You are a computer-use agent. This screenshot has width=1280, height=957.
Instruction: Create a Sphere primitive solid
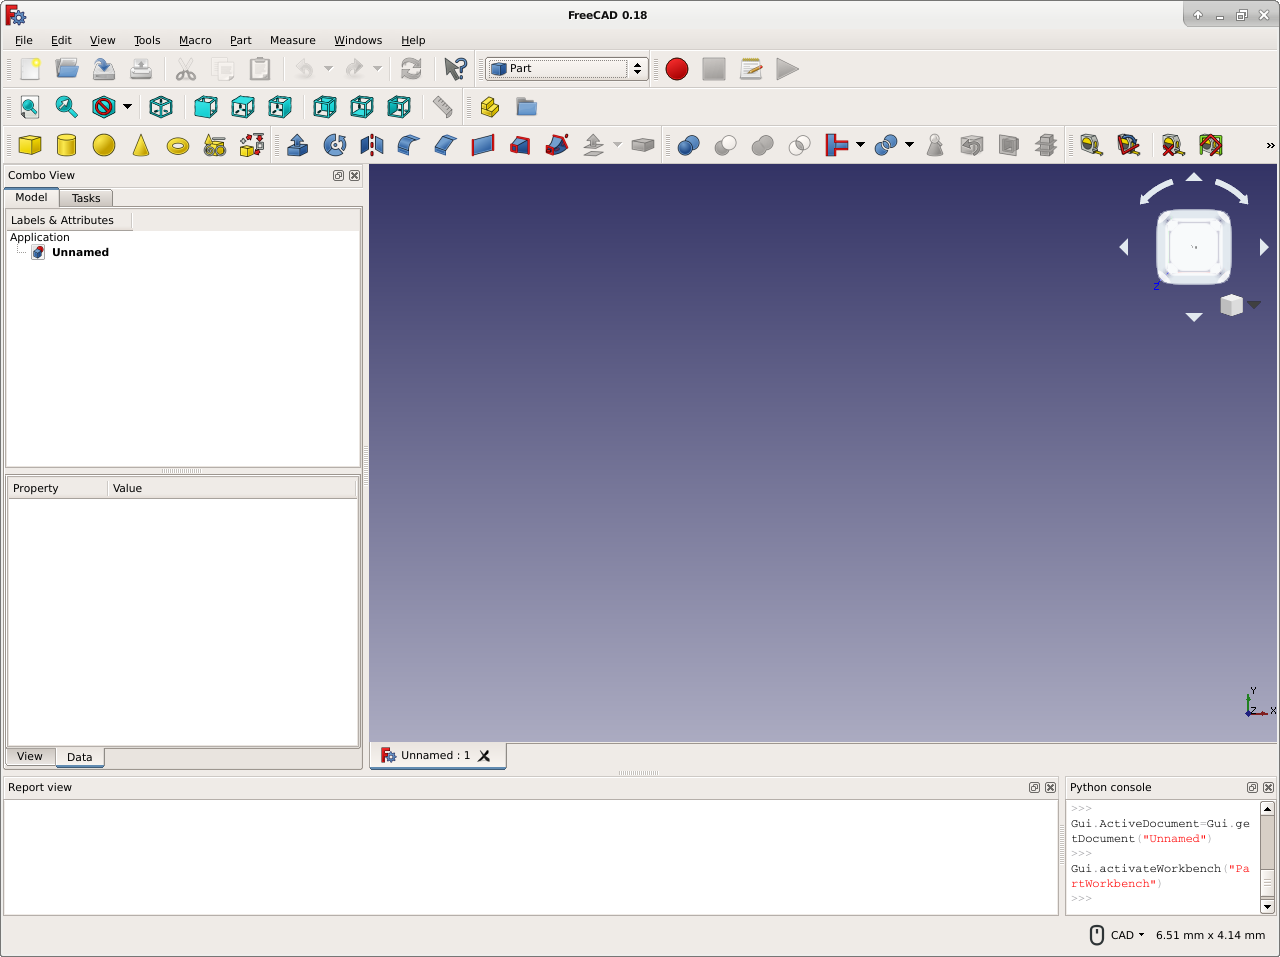104,145
